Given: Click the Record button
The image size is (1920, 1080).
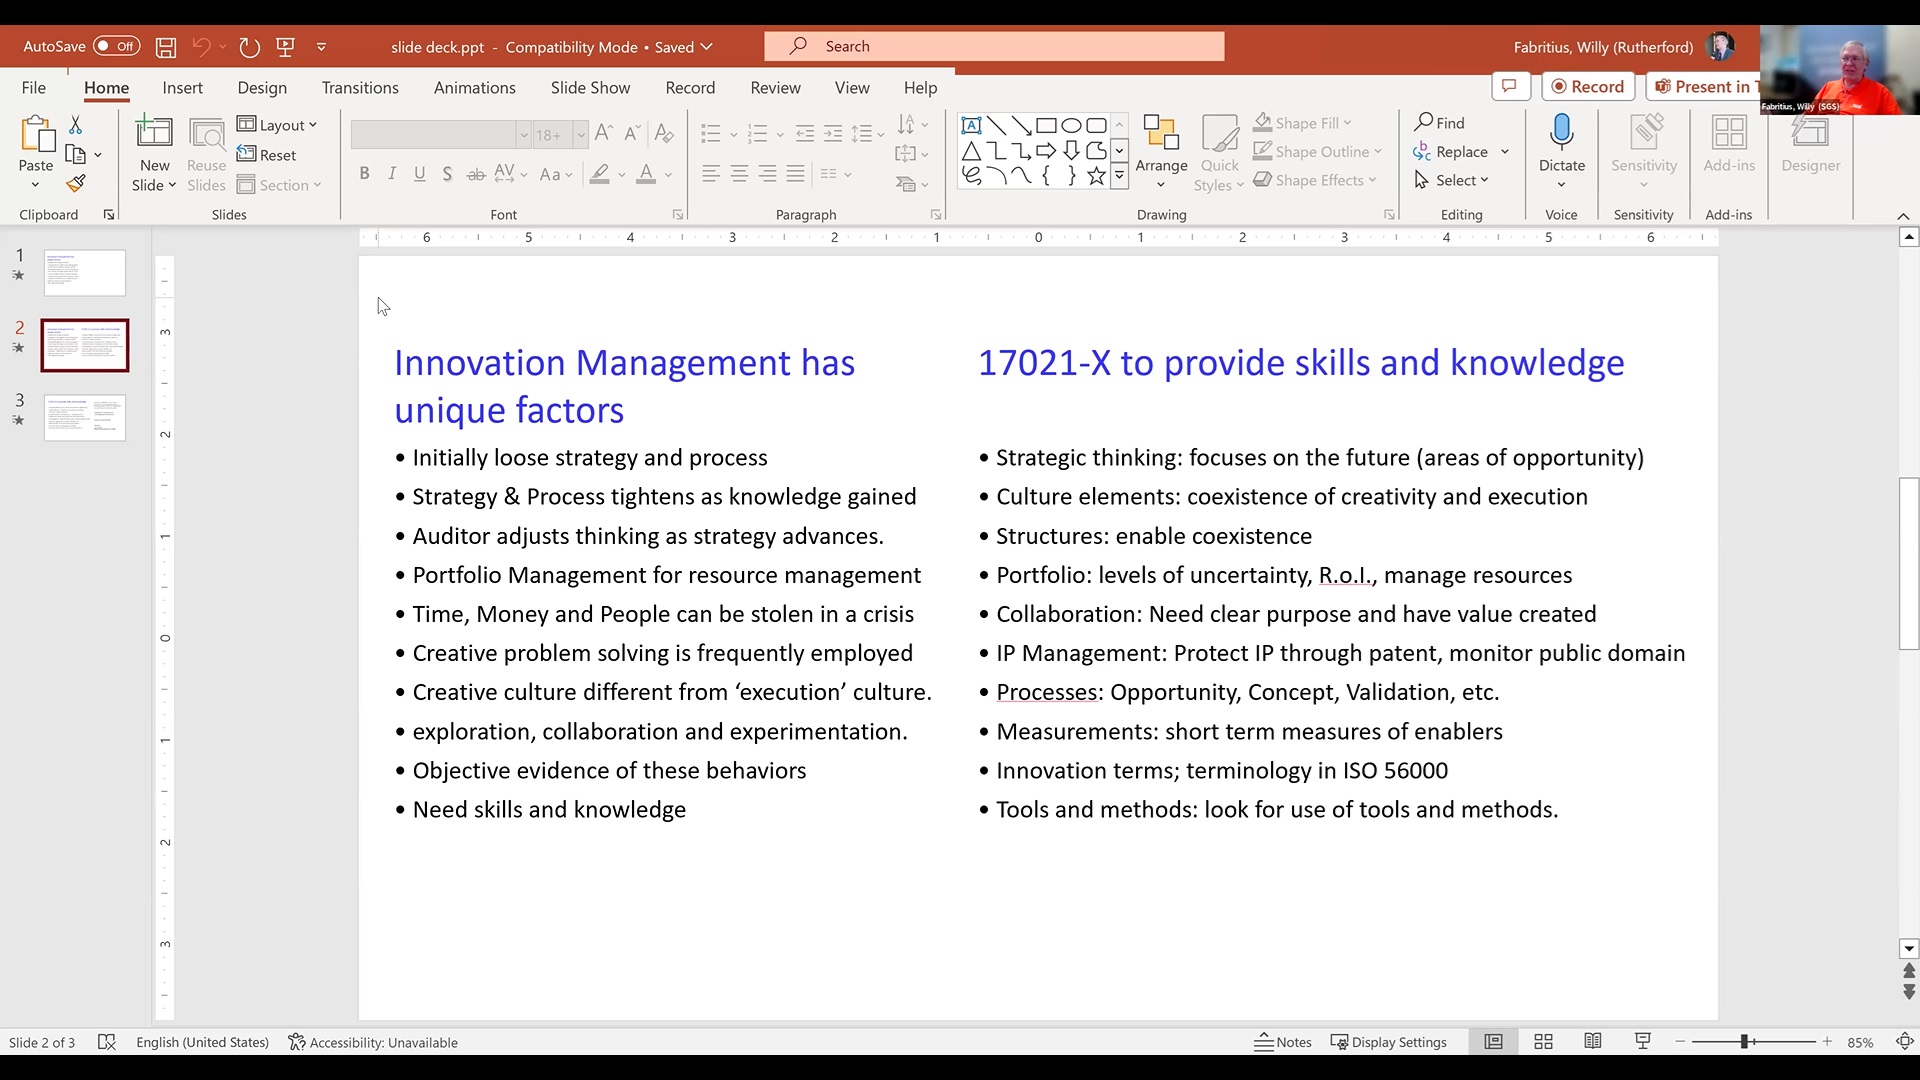Looking at the screenshot, I should (x=1587, y=87).
